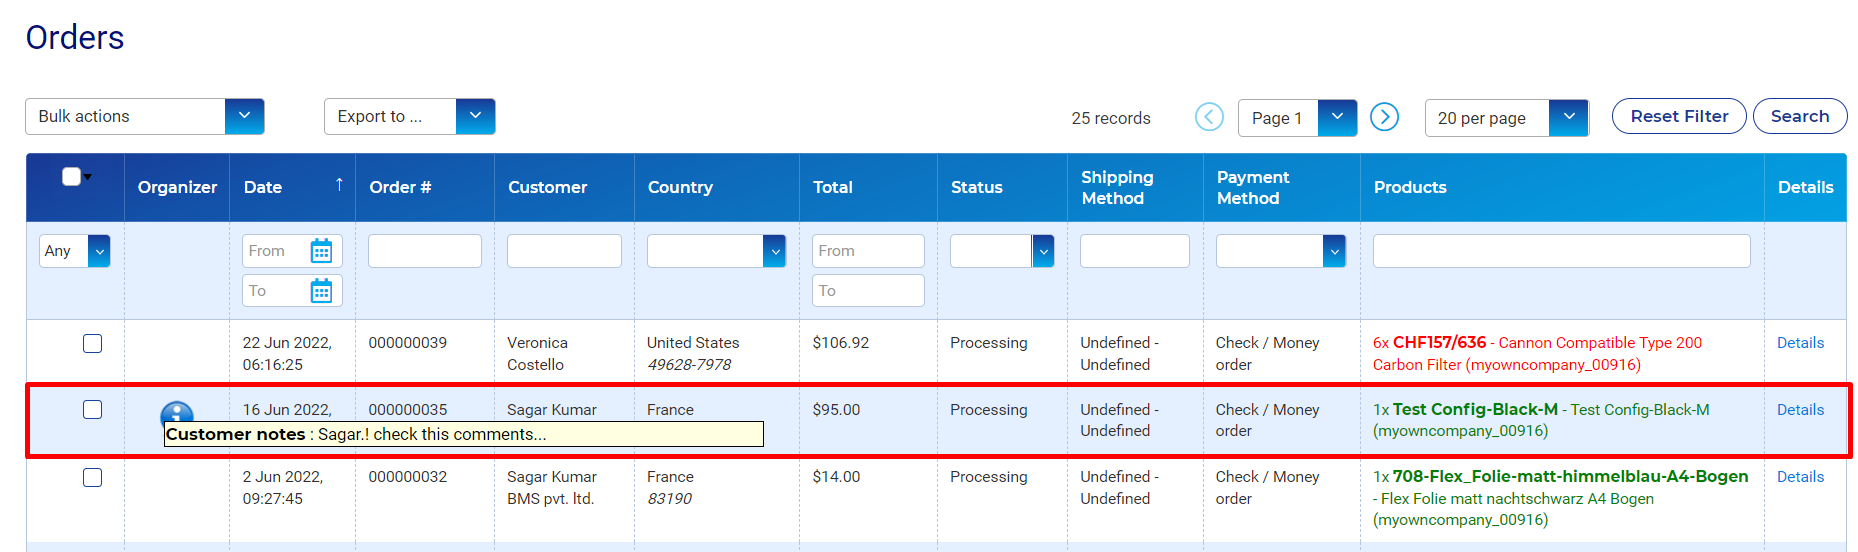Screen dimensions: 1858x552
Task: Open Date To calendar picker icon
Action: pos(321,291)
